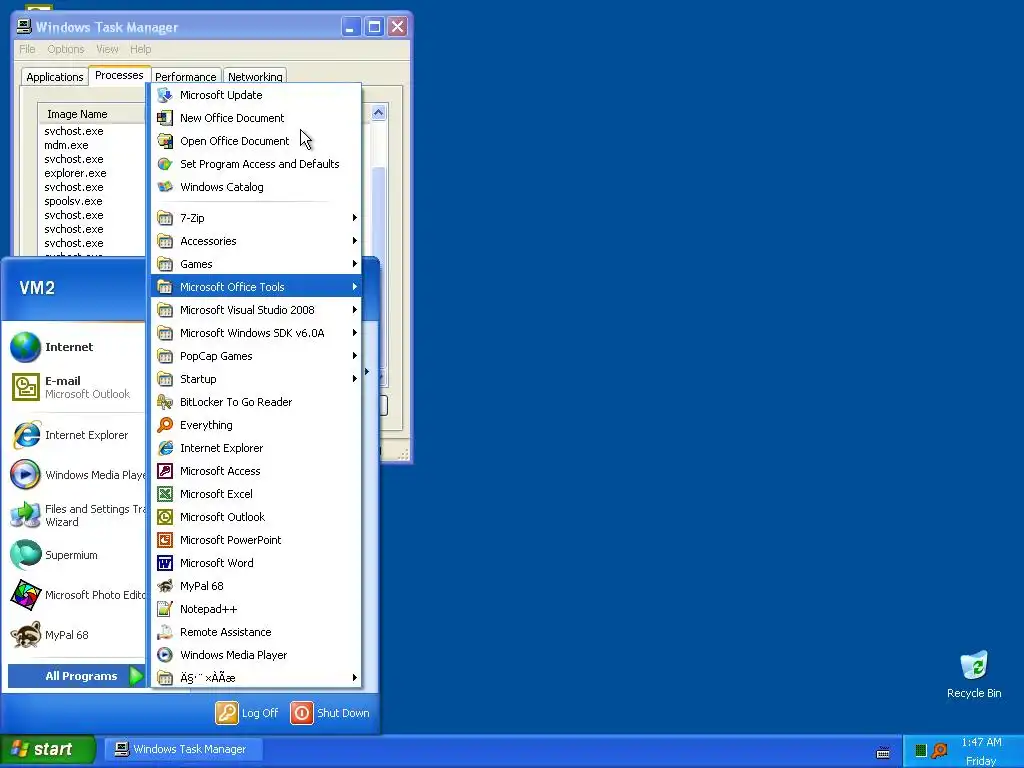Image resolution: width=1024 pixels, height=768 pixels.
Task: Expand Microsoft Windows SDK v6.0A folder
Action: point(255,333)
